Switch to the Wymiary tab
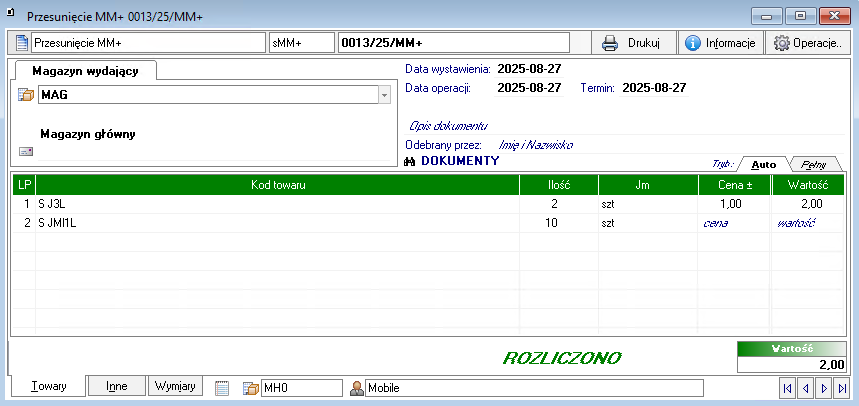Viewport: 859px width, 406px height. click(x=176, y=386)
